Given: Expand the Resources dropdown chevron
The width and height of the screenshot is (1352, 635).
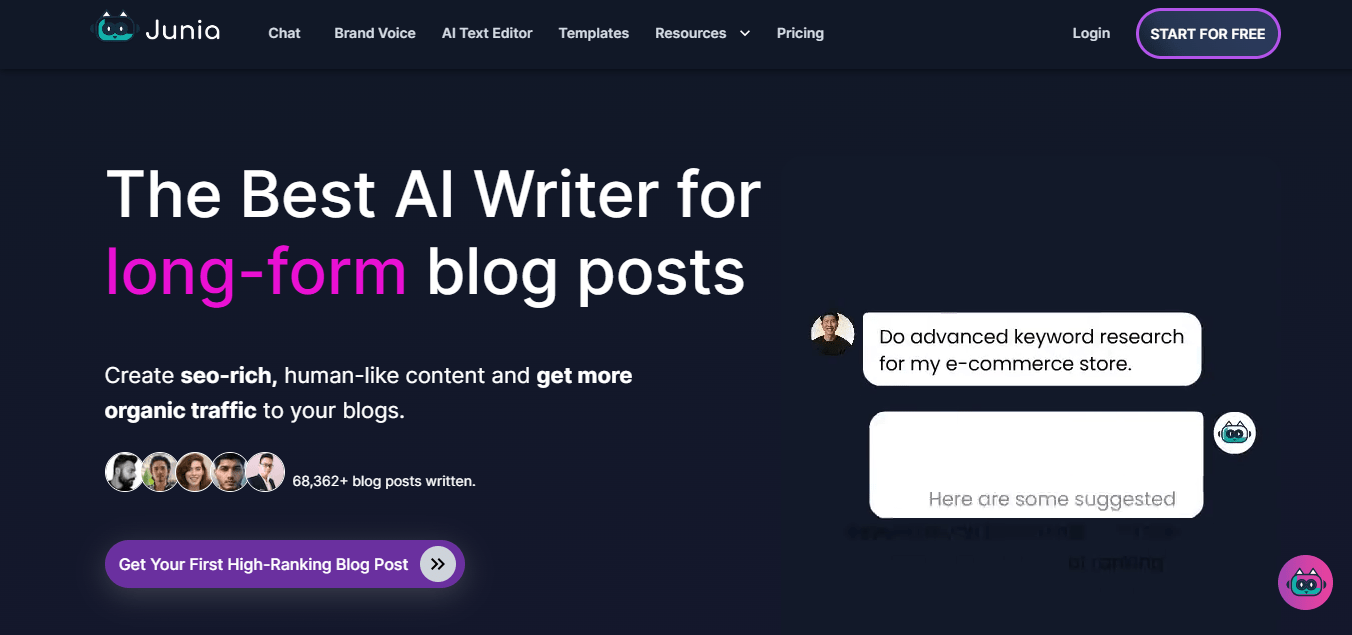Looking at the screenshot, I should point(745,33).
